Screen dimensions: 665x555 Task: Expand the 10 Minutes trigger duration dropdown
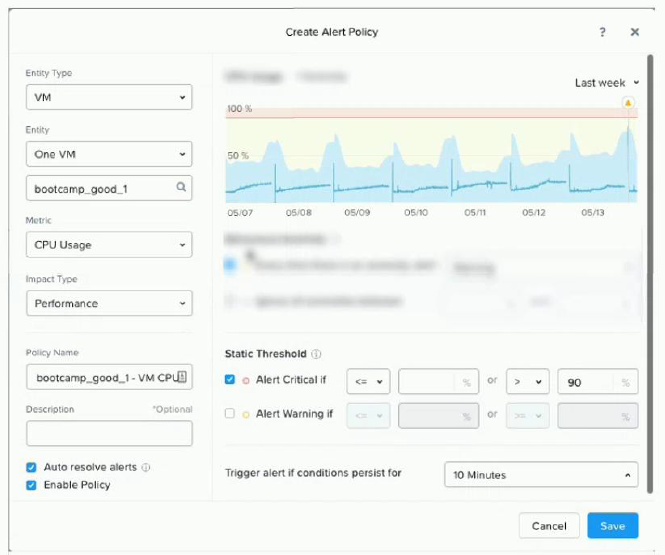tap(540, 475)
